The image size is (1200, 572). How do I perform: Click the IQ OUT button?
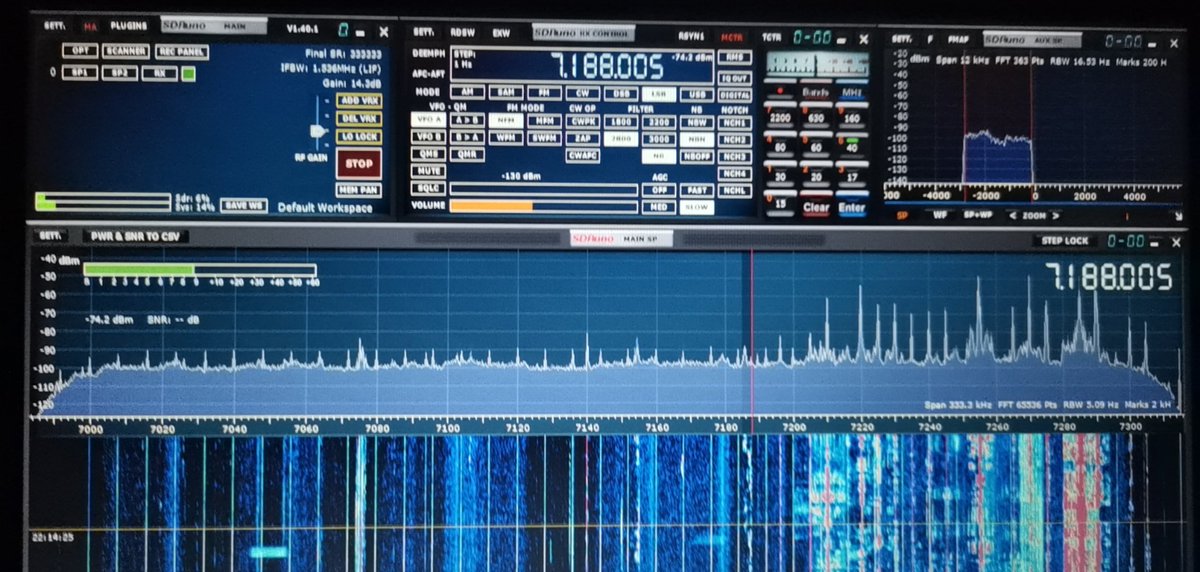tap(735, 78)
